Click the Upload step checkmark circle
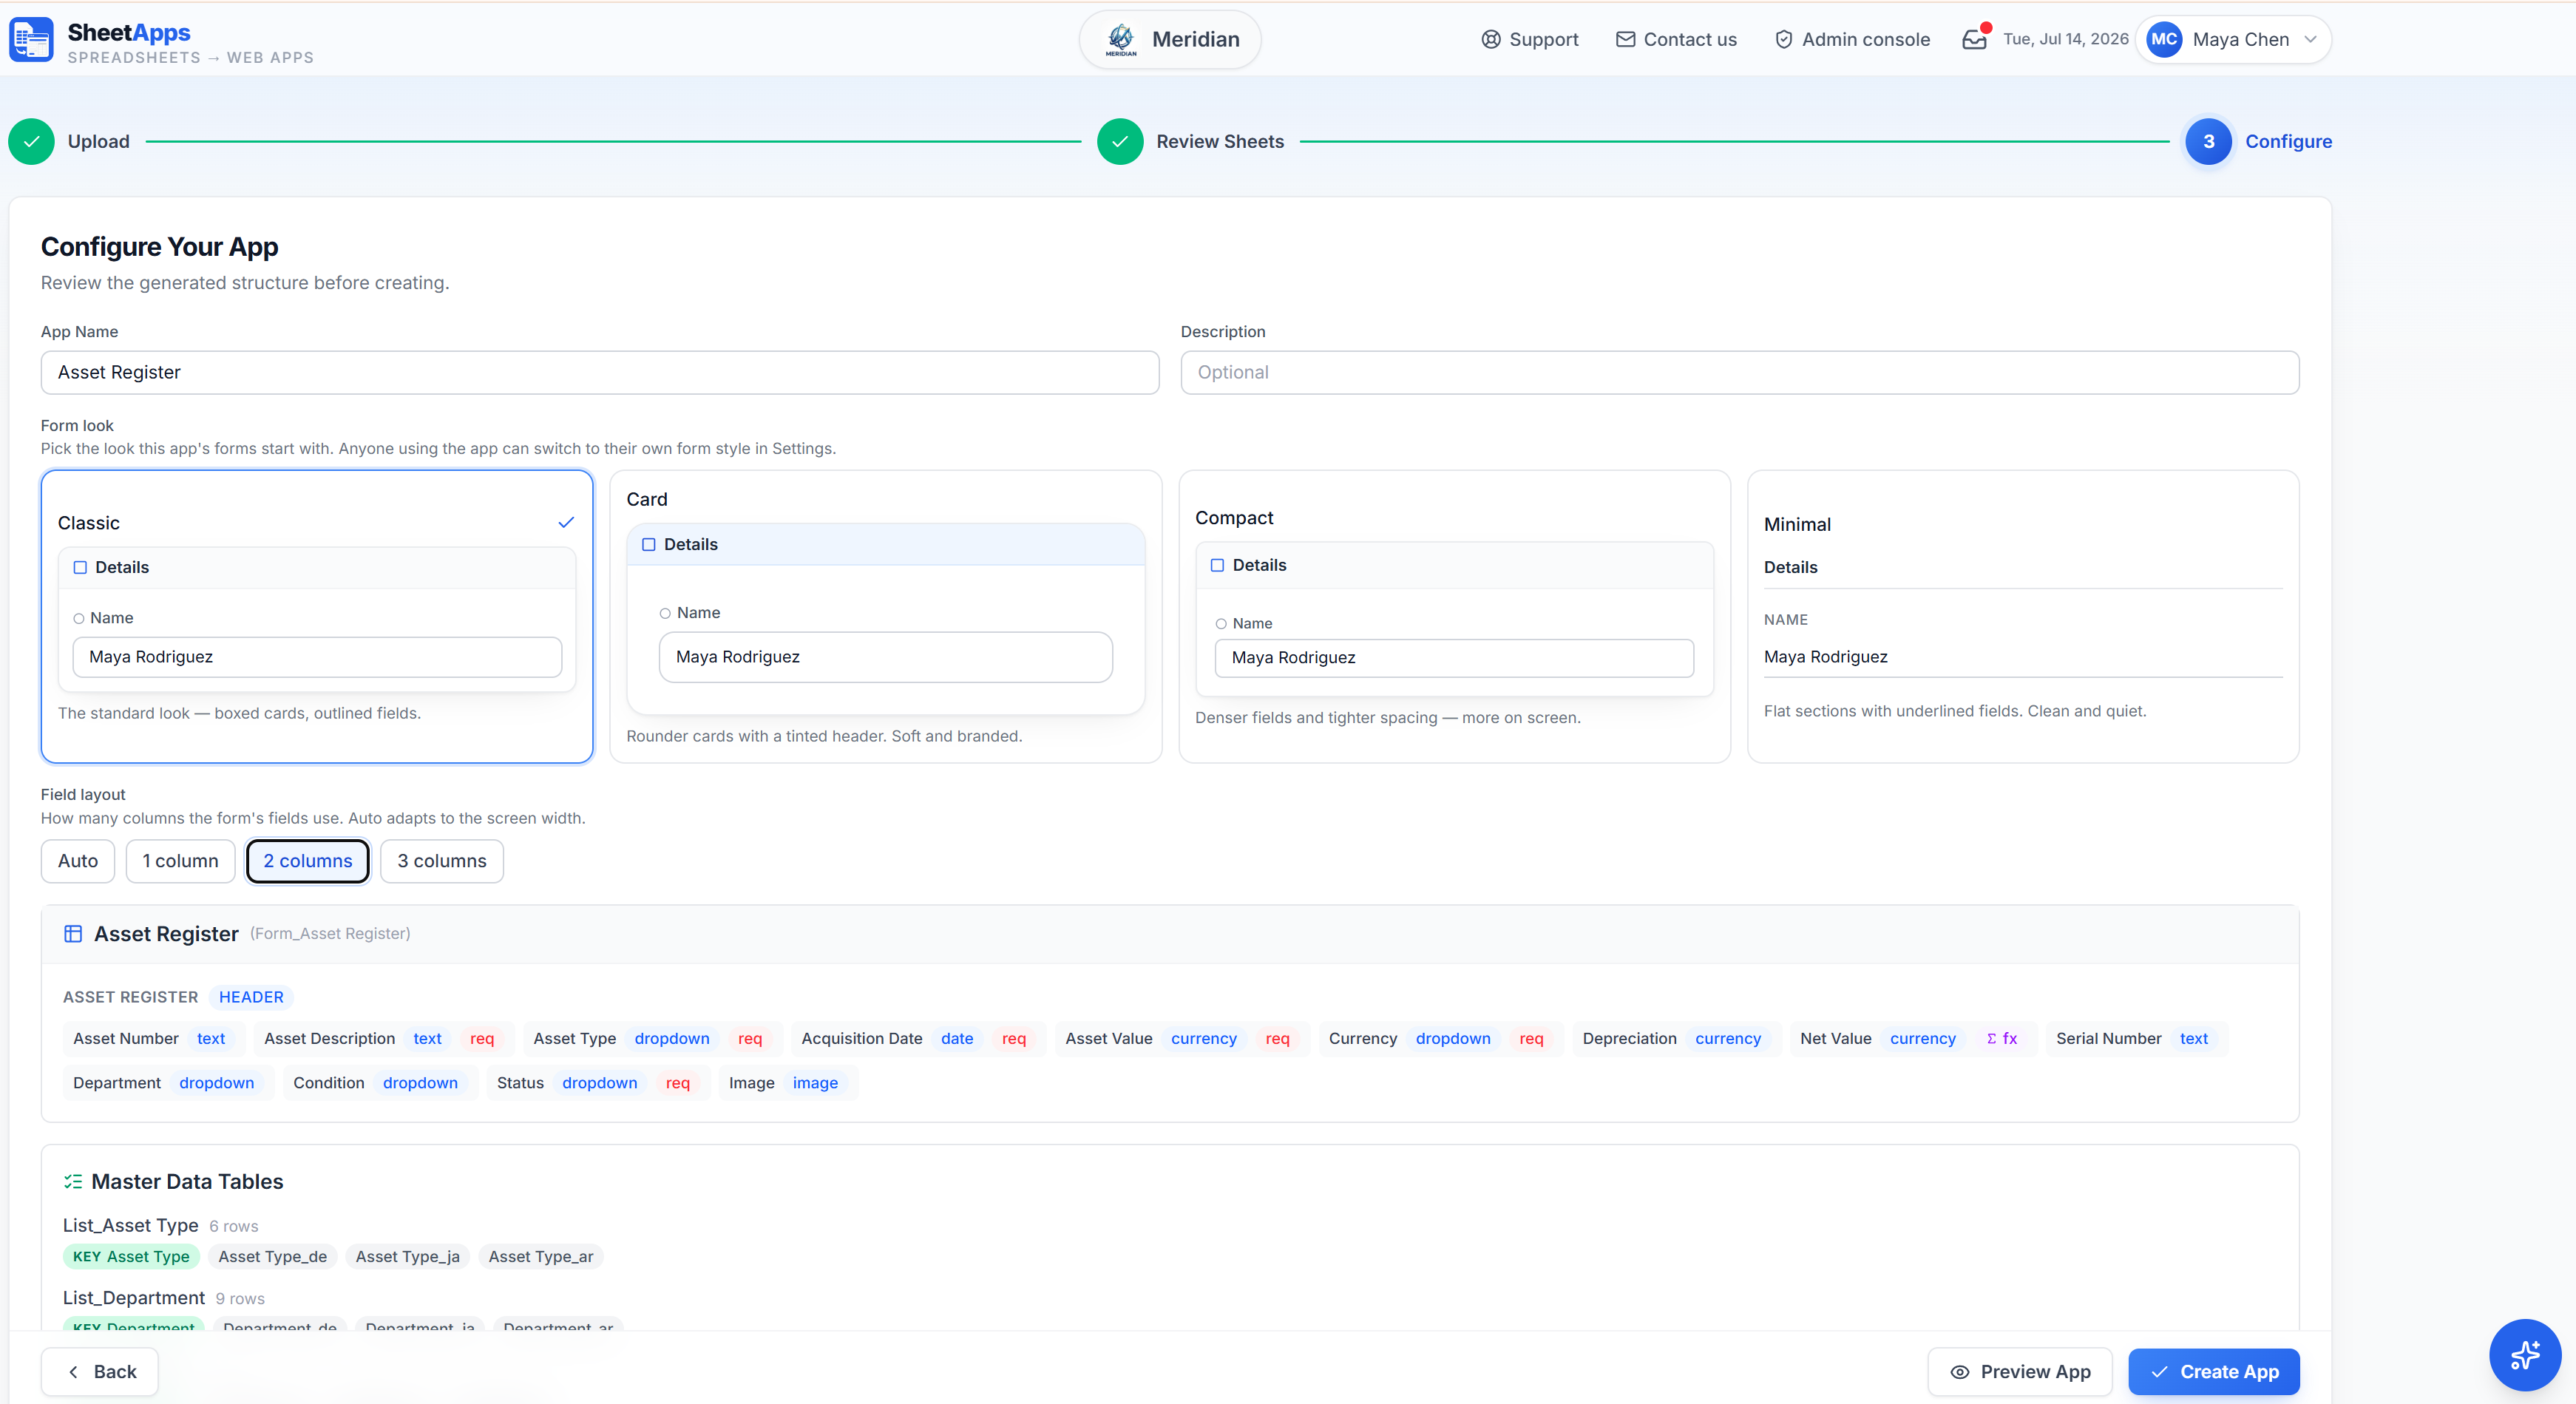Screen dimensions: 2576x1404 pyautogui.click(x=31, y=141)
